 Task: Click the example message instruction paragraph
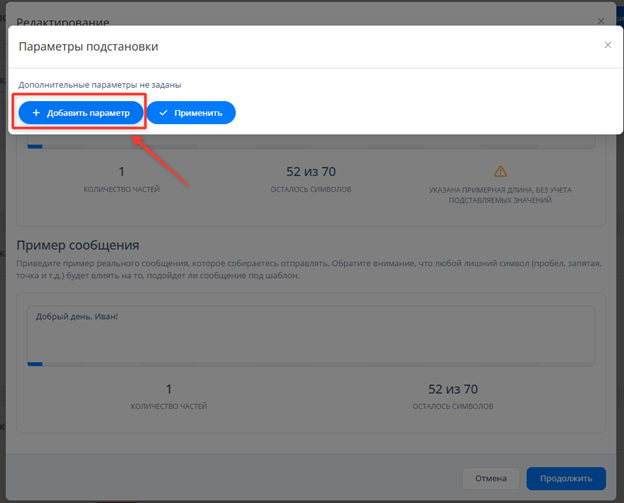click(311, 269)
